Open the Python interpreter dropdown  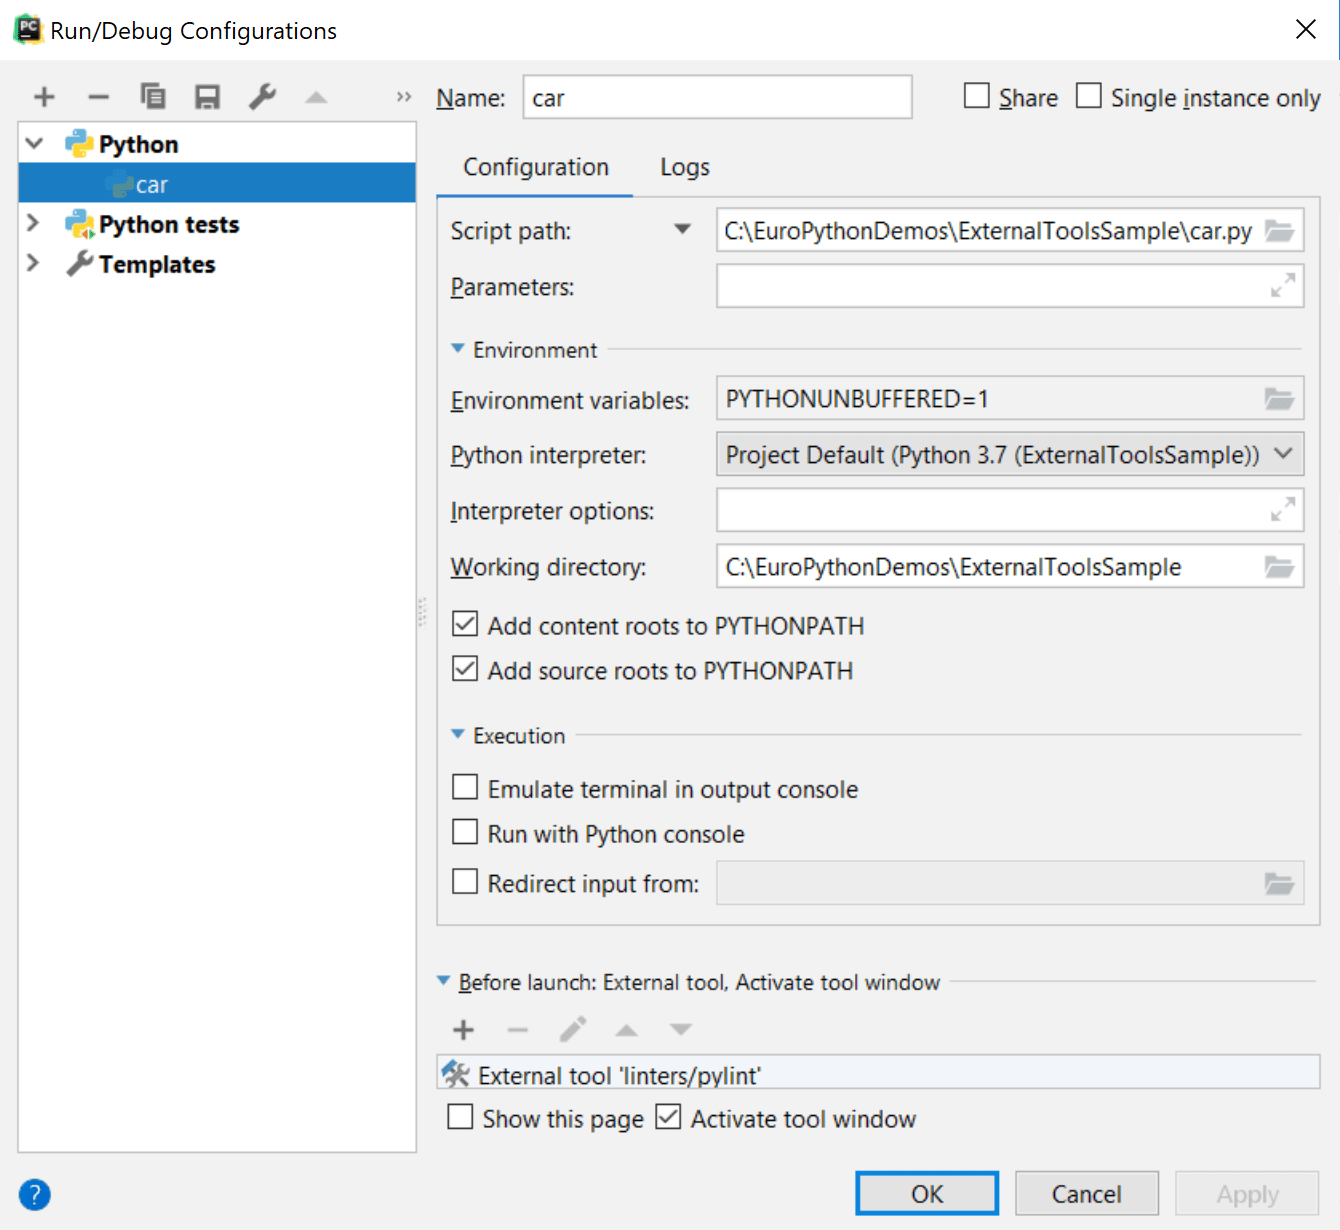pos(1284,454)
